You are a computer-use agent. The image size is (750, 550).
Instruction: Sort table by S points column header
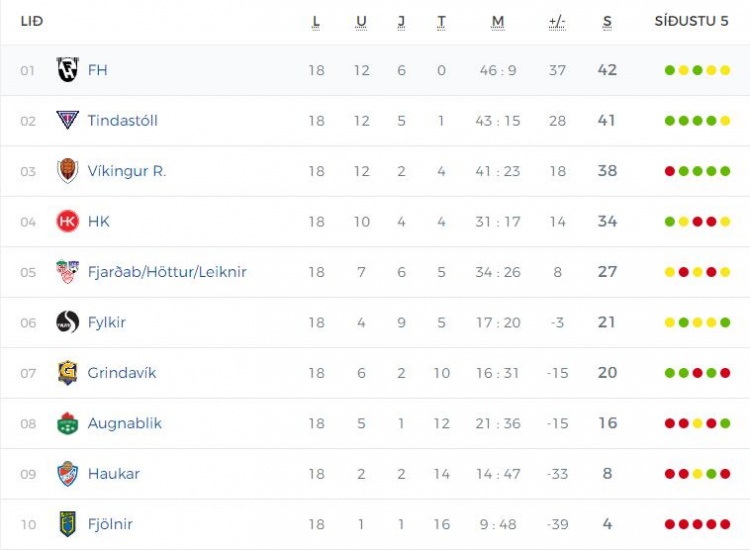607,22
